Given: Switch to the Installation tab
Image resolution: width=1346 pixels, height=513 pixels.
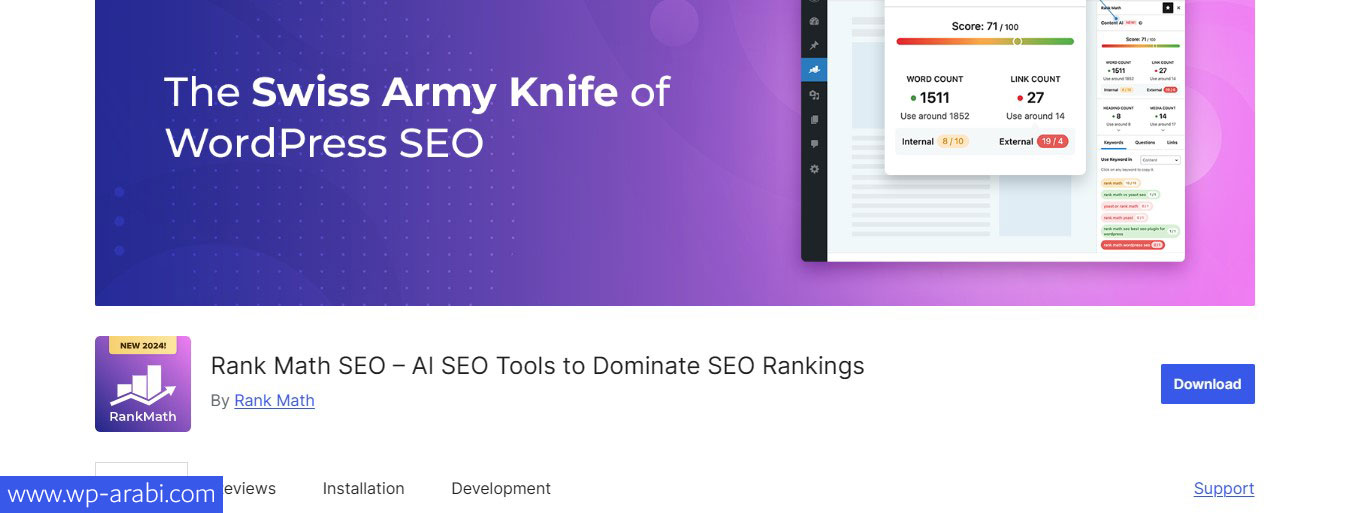Looking at the screenshot, I should (363, 488).
